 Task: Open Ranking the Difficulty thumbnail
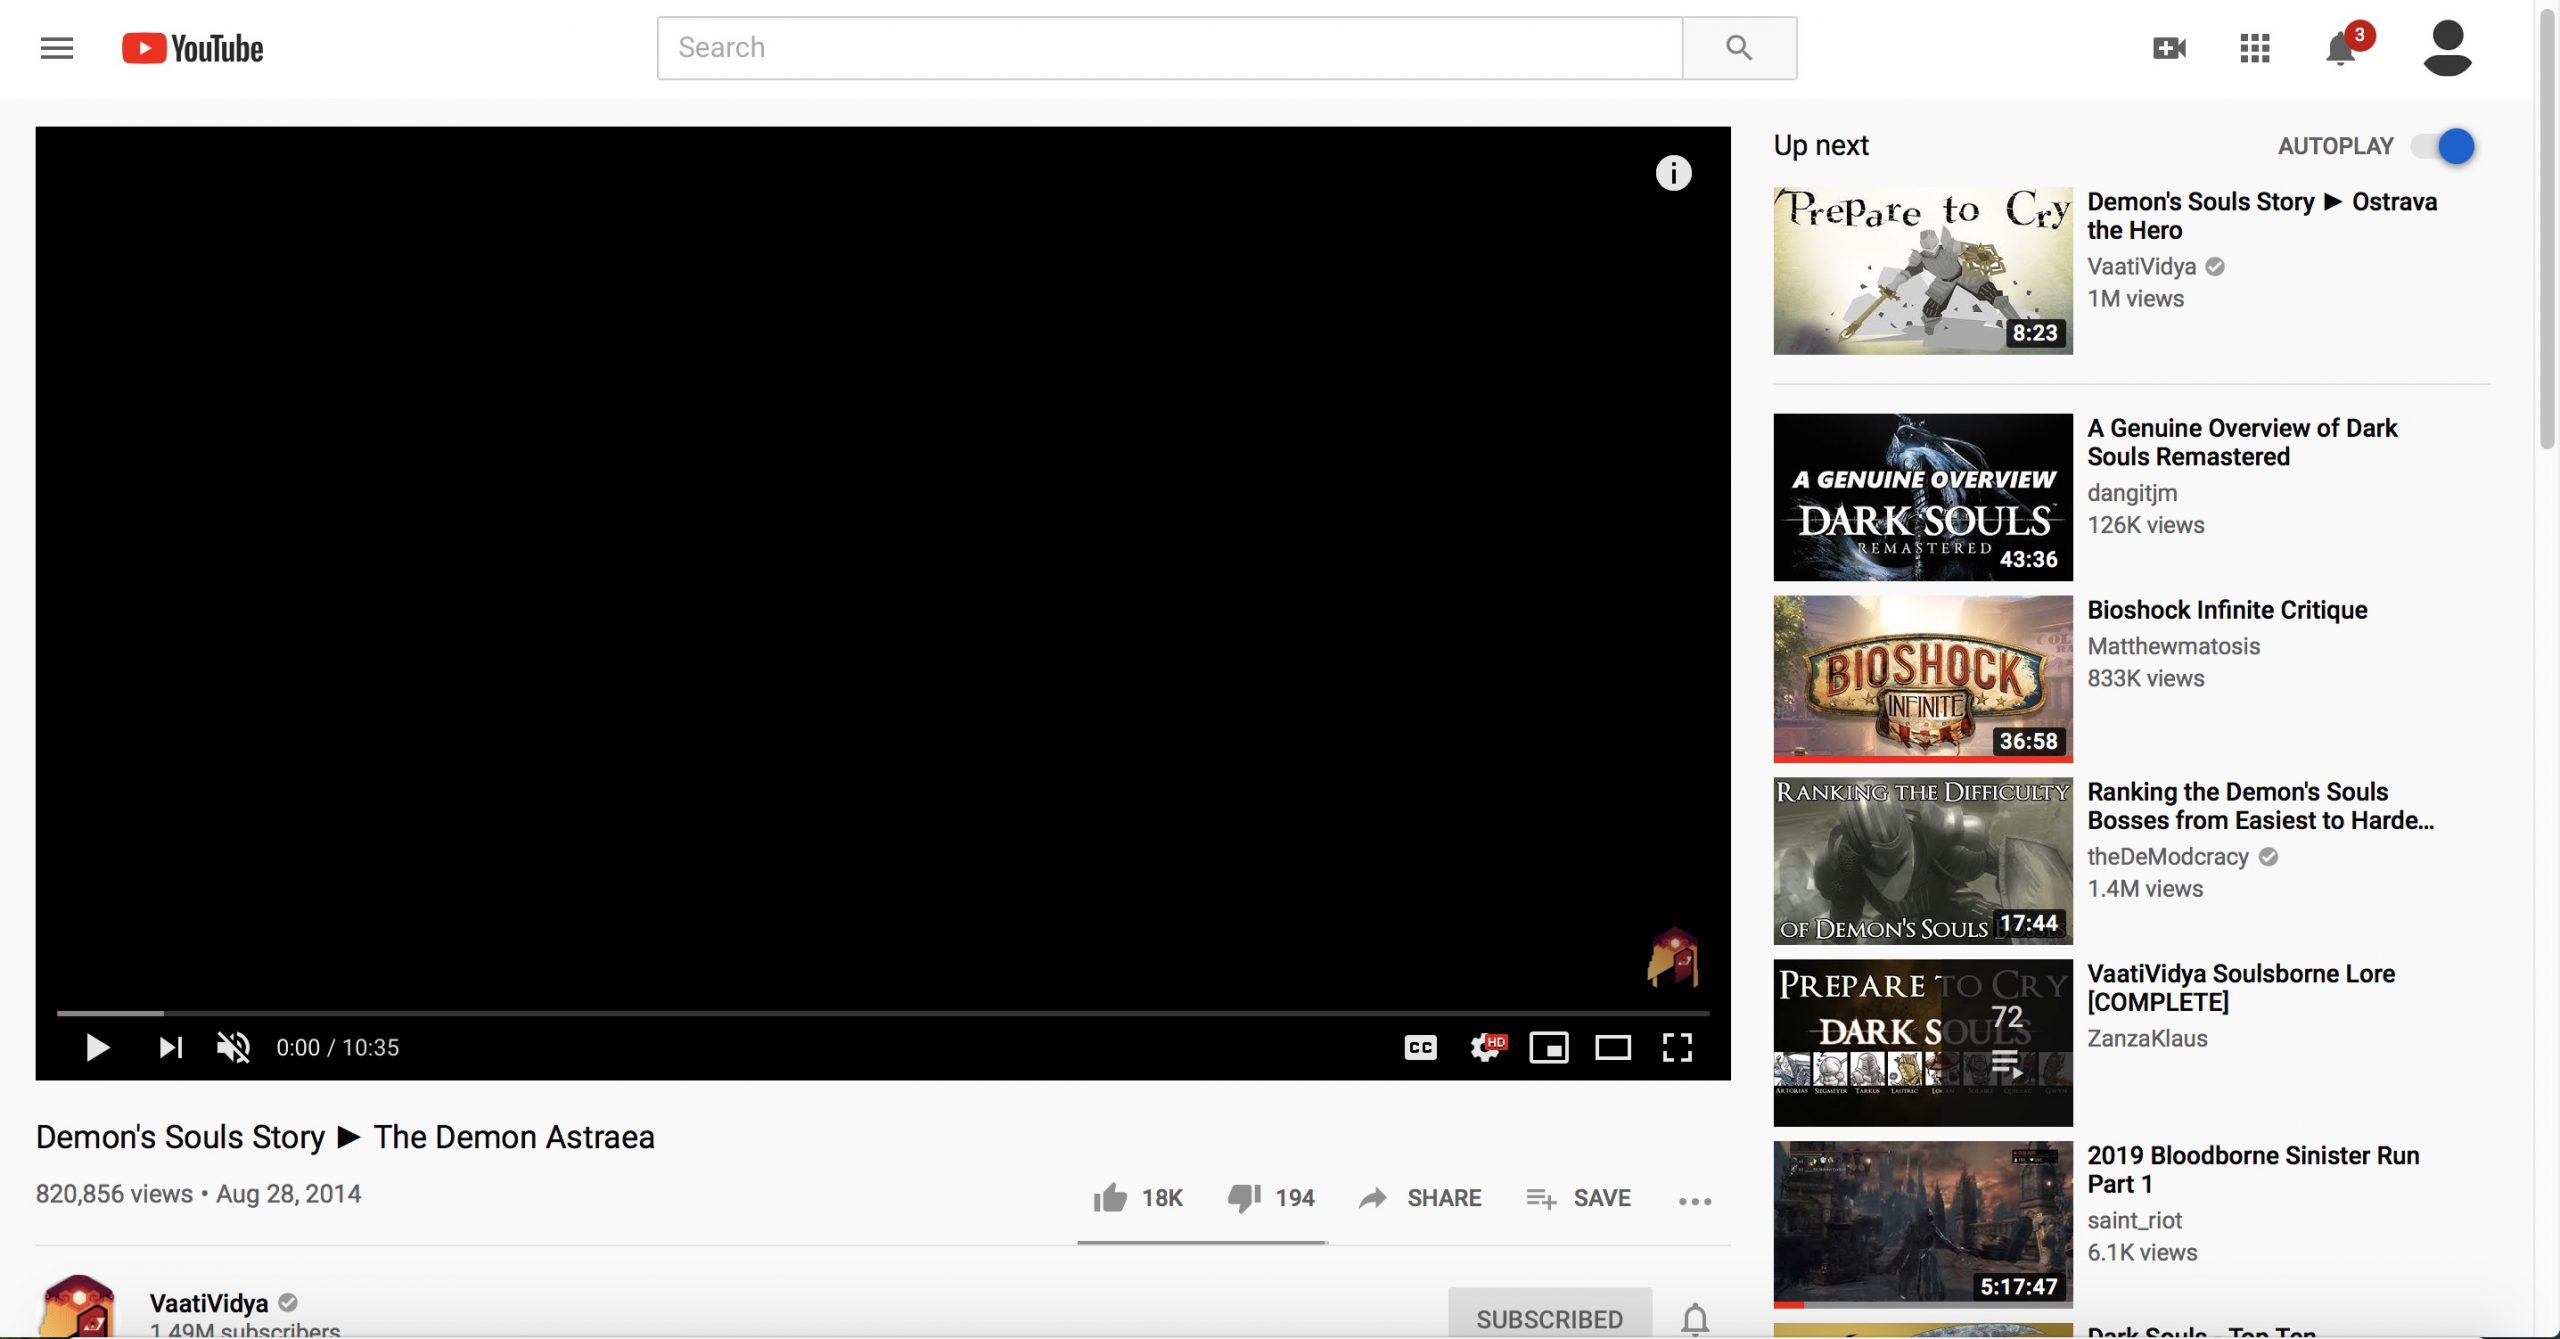(1922, 860)
